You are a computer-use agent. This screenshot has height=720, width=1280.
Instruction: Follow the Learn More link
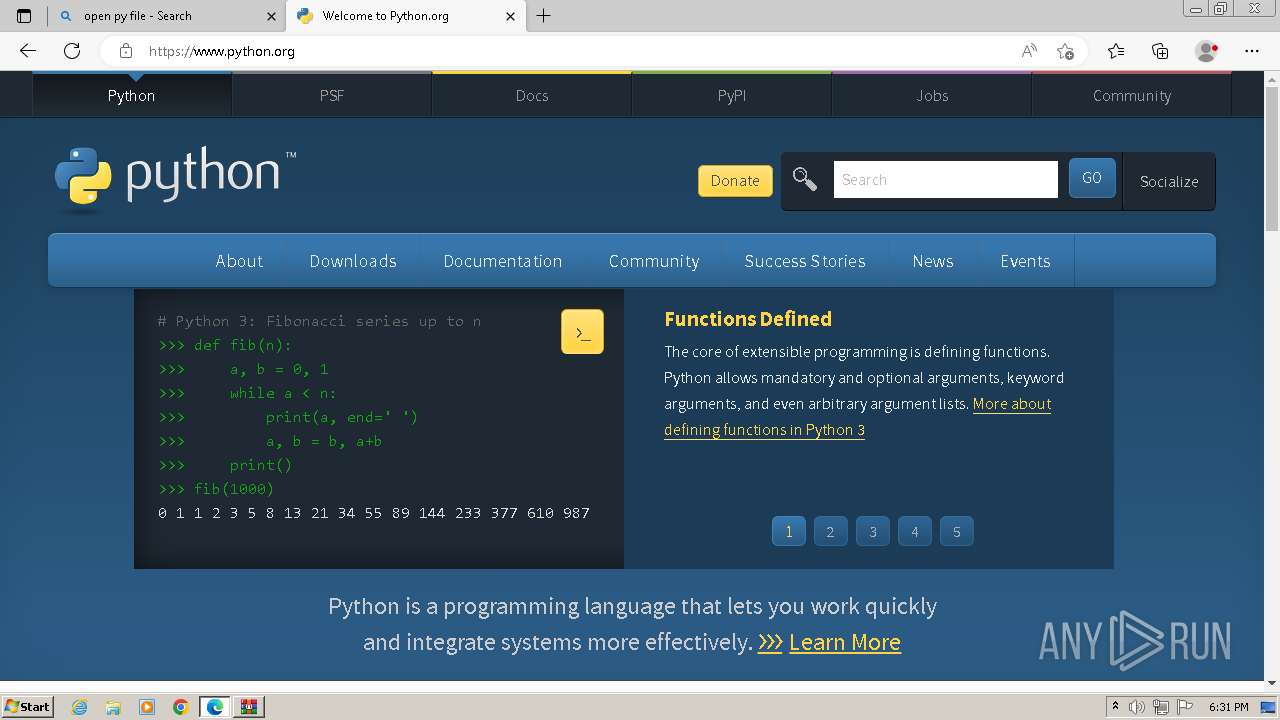[845, 642]
